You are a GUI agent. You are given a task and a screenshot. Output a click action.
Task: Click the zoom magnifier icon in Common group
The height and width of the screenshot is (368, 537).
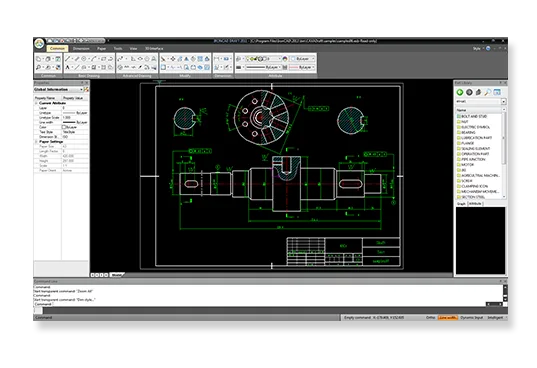(x=38, y=67)
